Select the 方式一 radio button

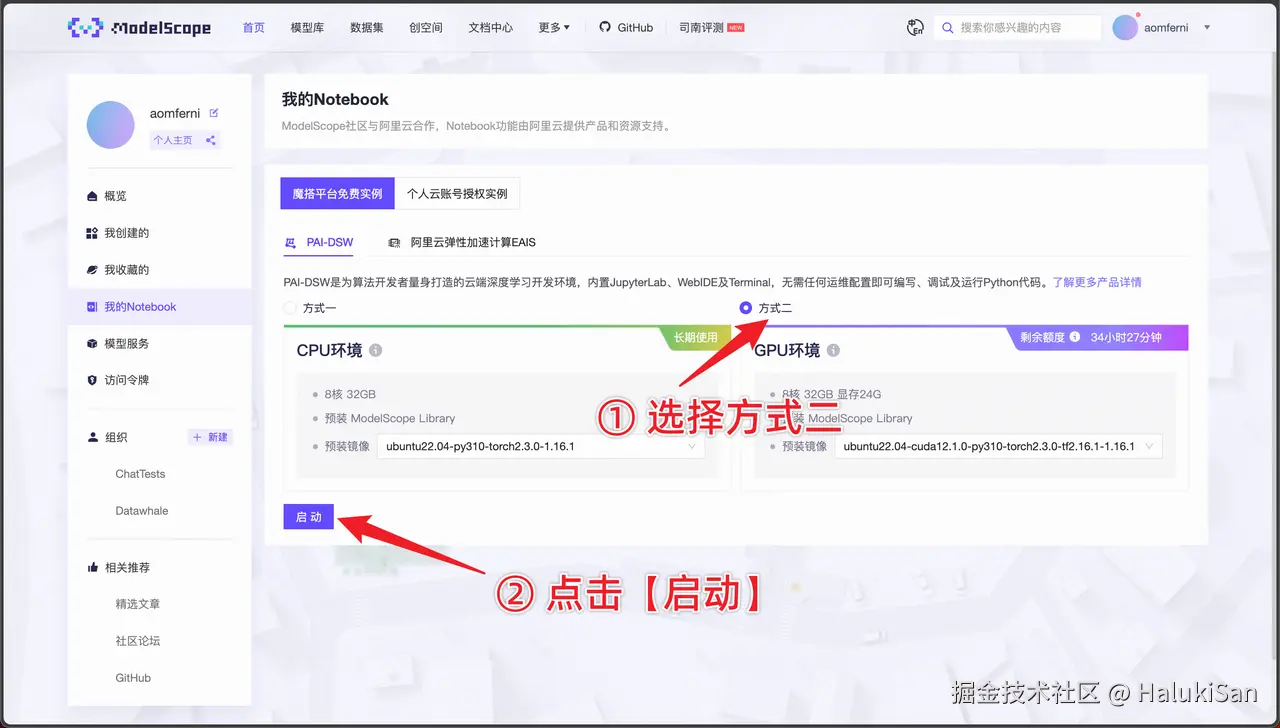click(291, 308)
